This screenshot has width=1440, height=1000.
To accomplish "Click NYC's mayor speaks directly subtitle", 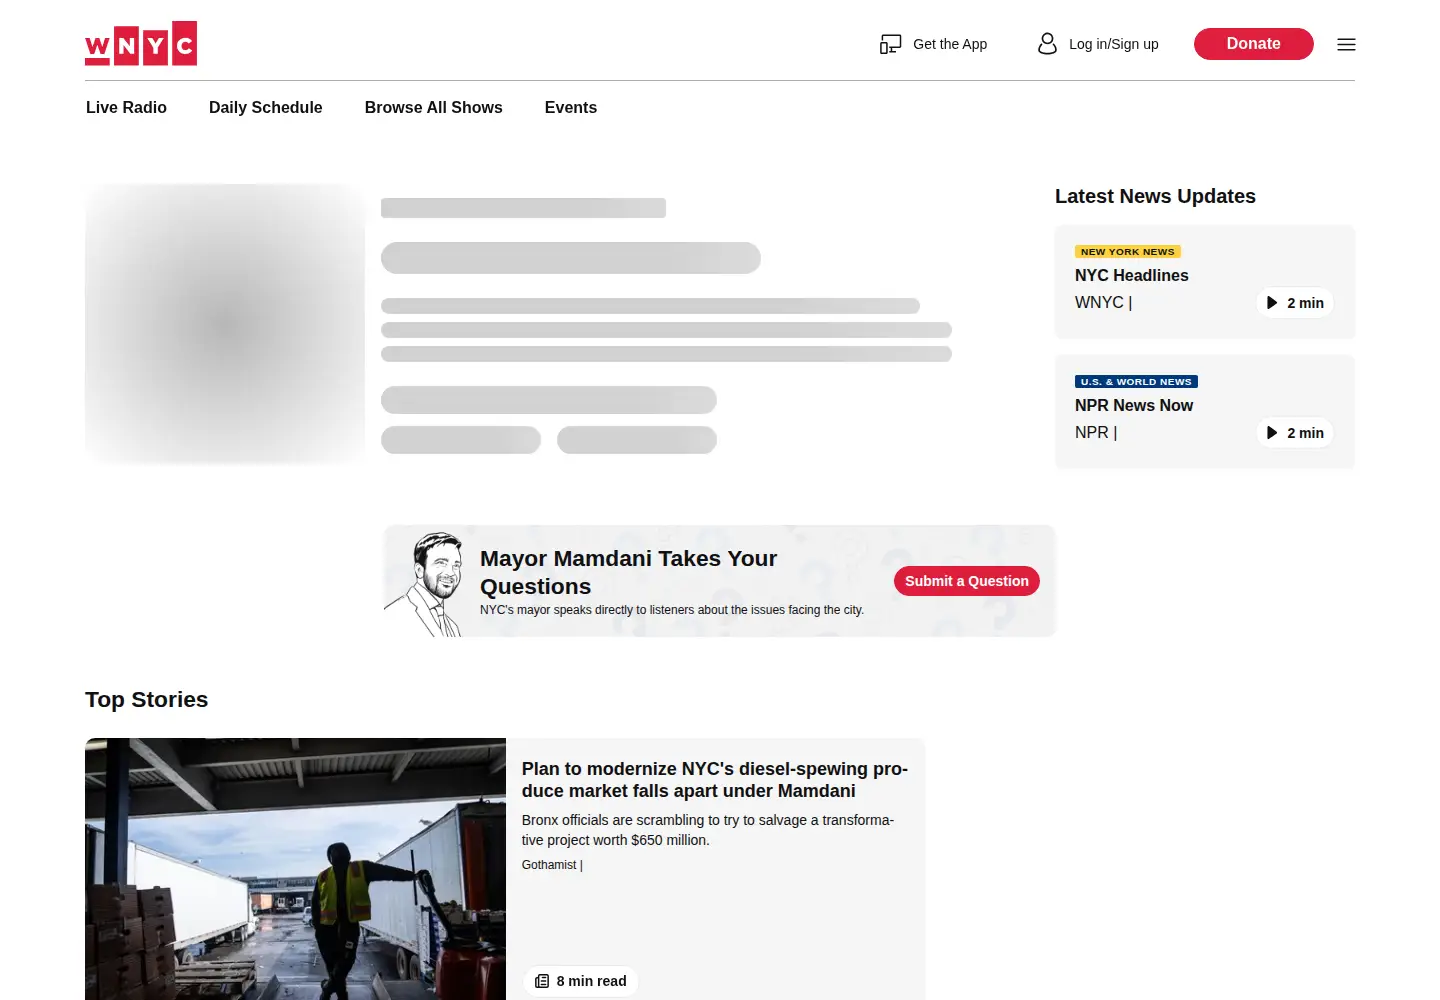I will pyautogui.click(x=671, y=610).
